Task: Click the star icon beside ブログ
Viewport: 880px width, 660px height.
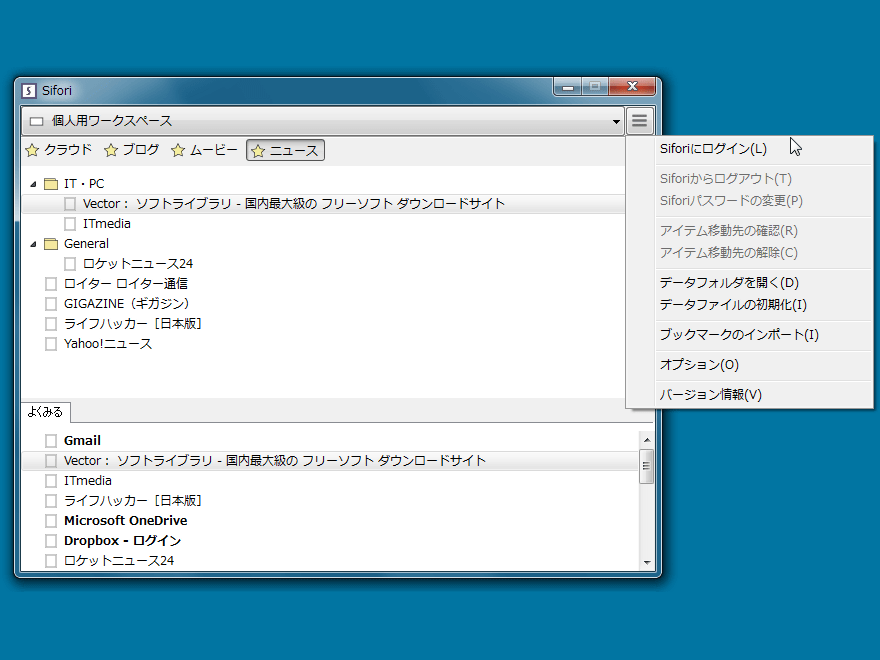Action: [111, 150]
